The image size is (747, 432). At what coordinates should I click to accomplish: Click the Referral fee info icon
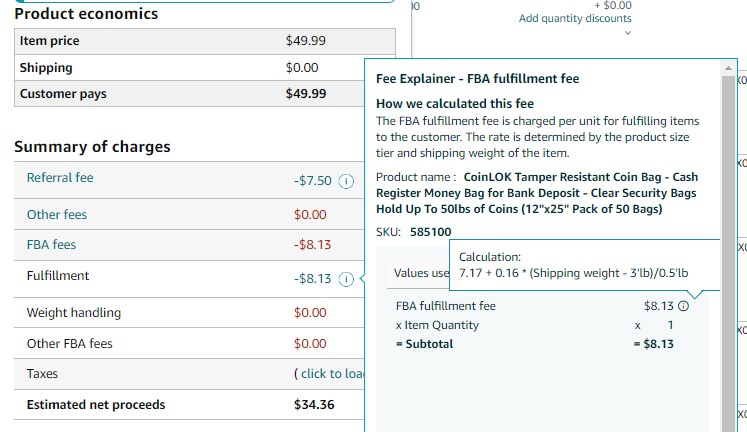(x=346, y=181)
